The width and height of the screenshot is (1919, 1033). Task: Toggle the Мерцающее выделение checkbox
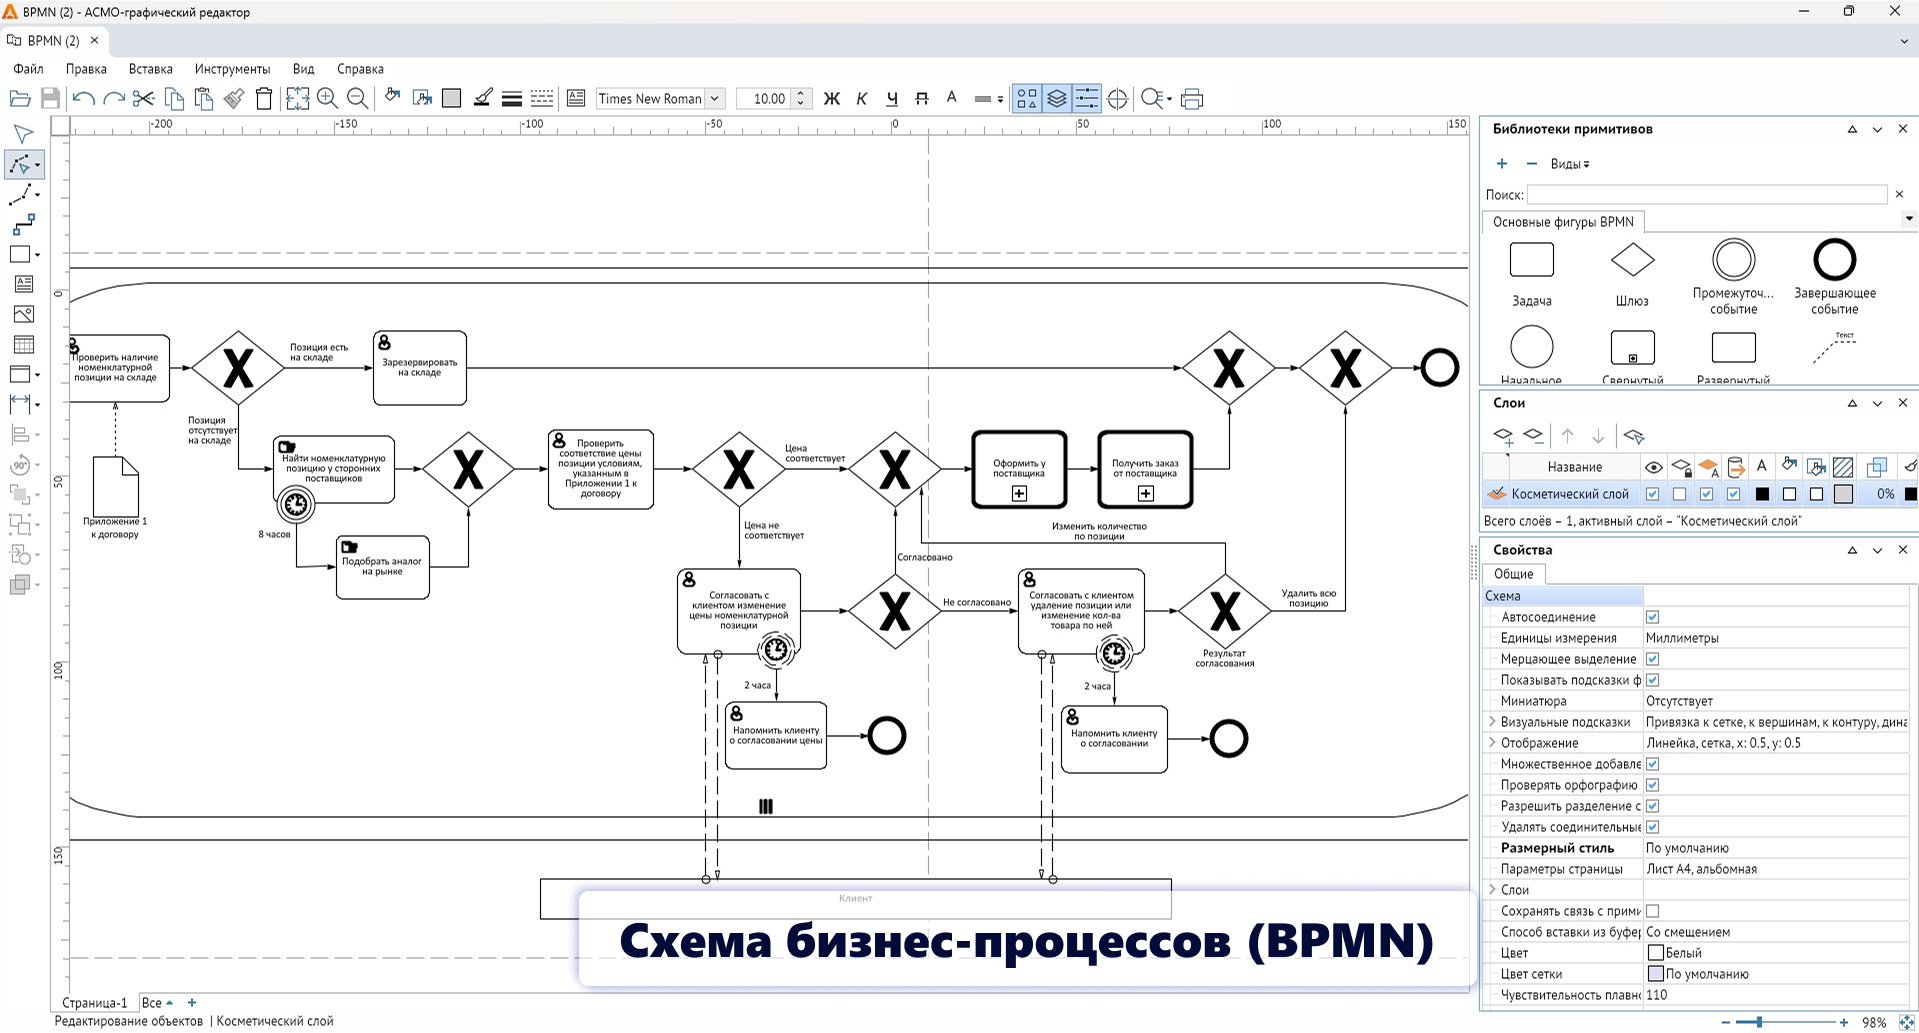[x=1652, y=659]
